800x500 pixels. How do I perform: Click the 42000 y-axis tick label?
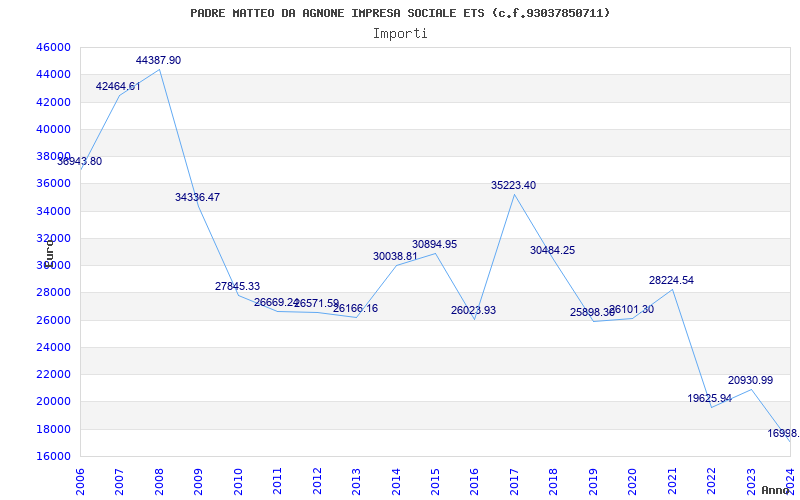53,102
